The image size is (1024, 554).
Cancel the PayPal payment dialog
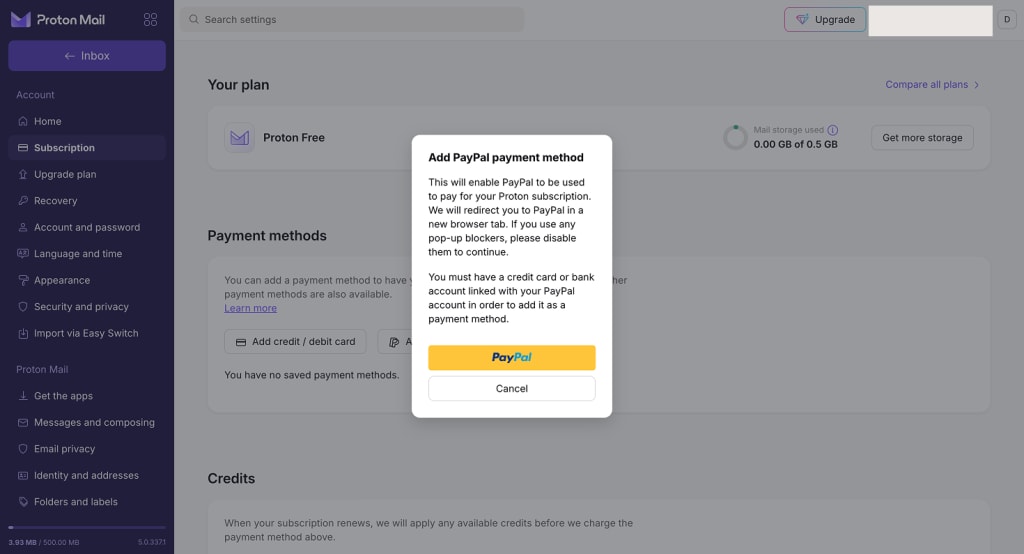(x=511, y=388)
